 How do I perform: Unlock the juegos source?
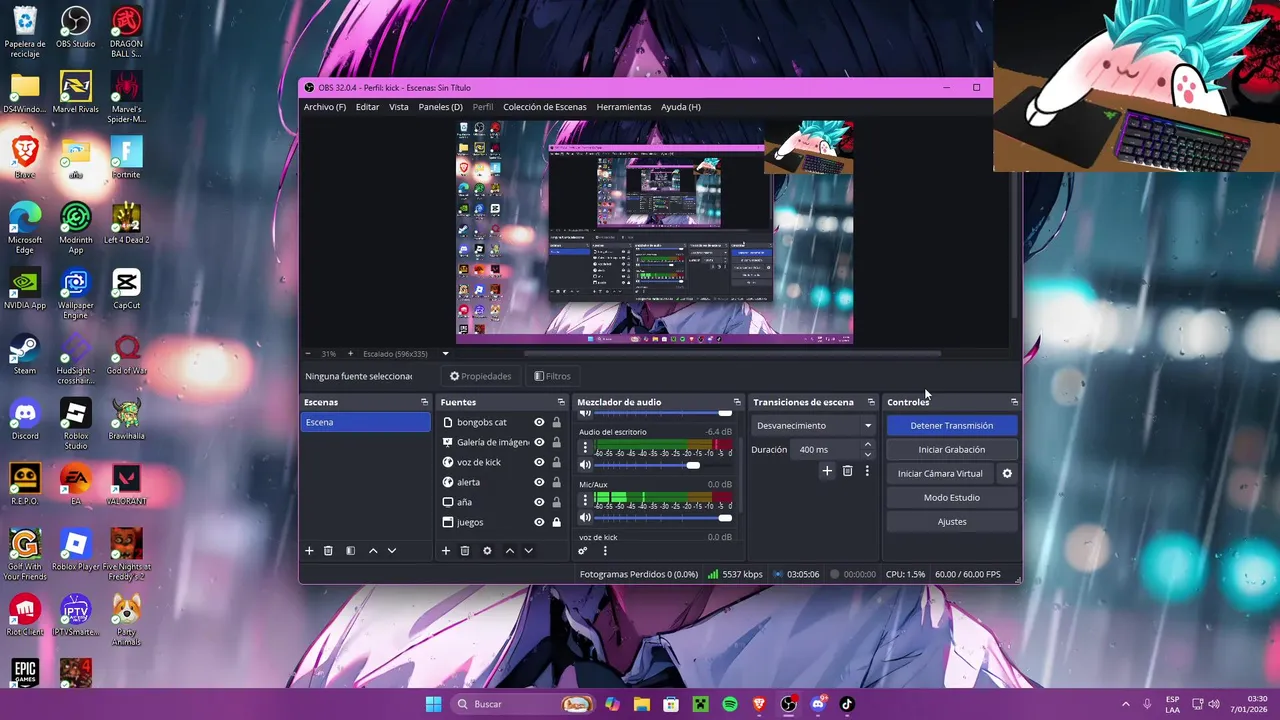[557, 522]
